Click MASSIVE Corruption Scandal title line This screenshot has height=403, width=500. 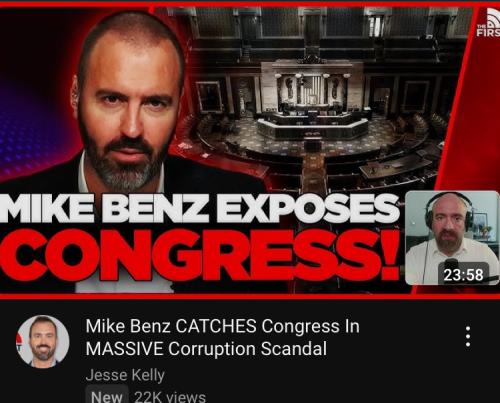tap(206, 349)
